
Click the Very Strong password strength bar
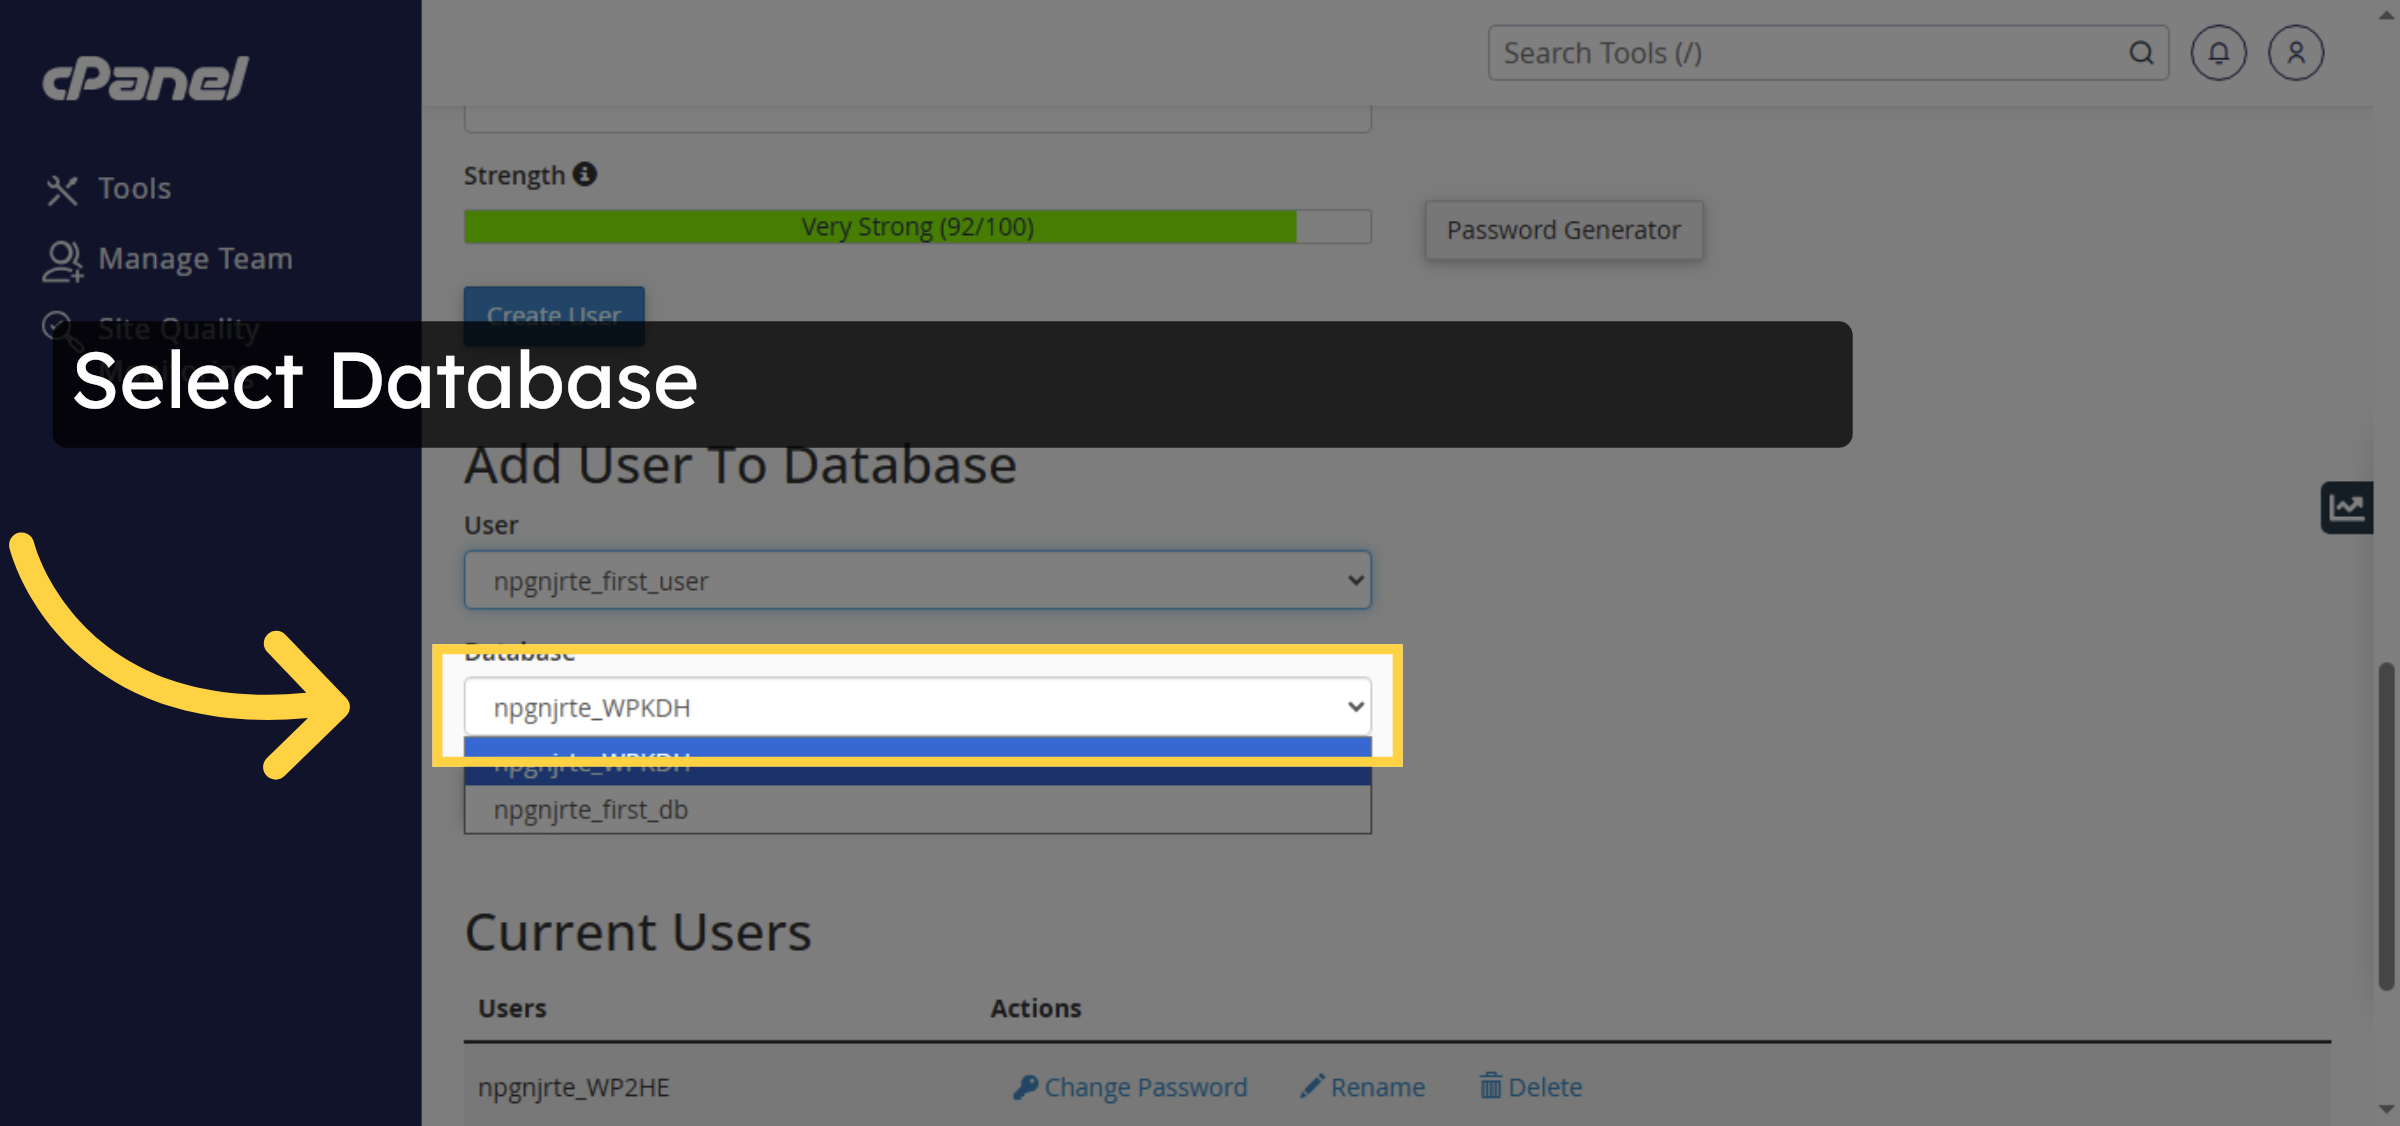tap(916, 226)
